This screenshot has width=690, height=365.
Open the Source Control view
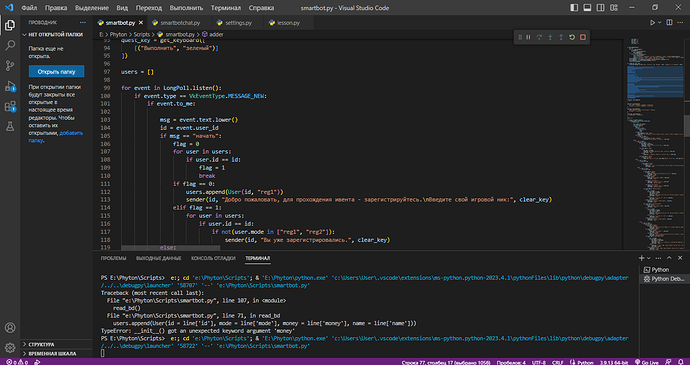10,66
